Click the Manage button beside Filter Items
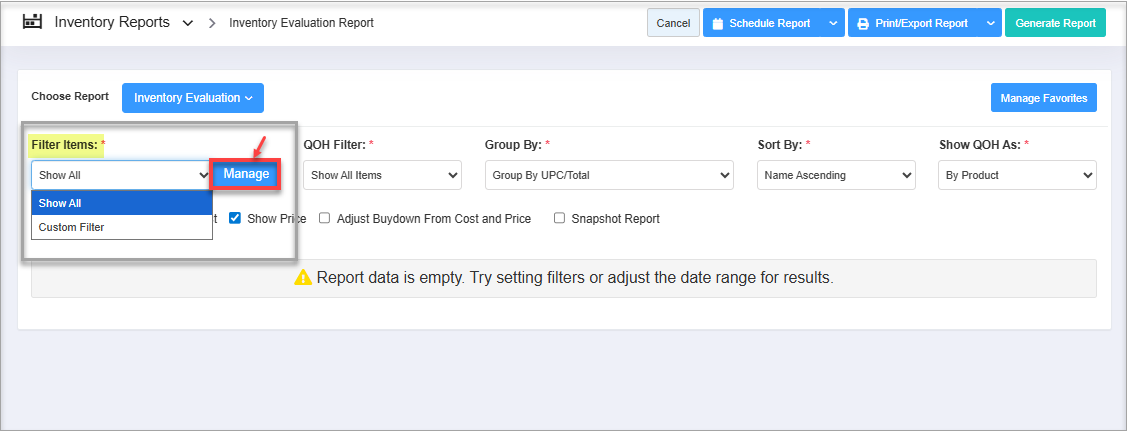 pos(246,174)
